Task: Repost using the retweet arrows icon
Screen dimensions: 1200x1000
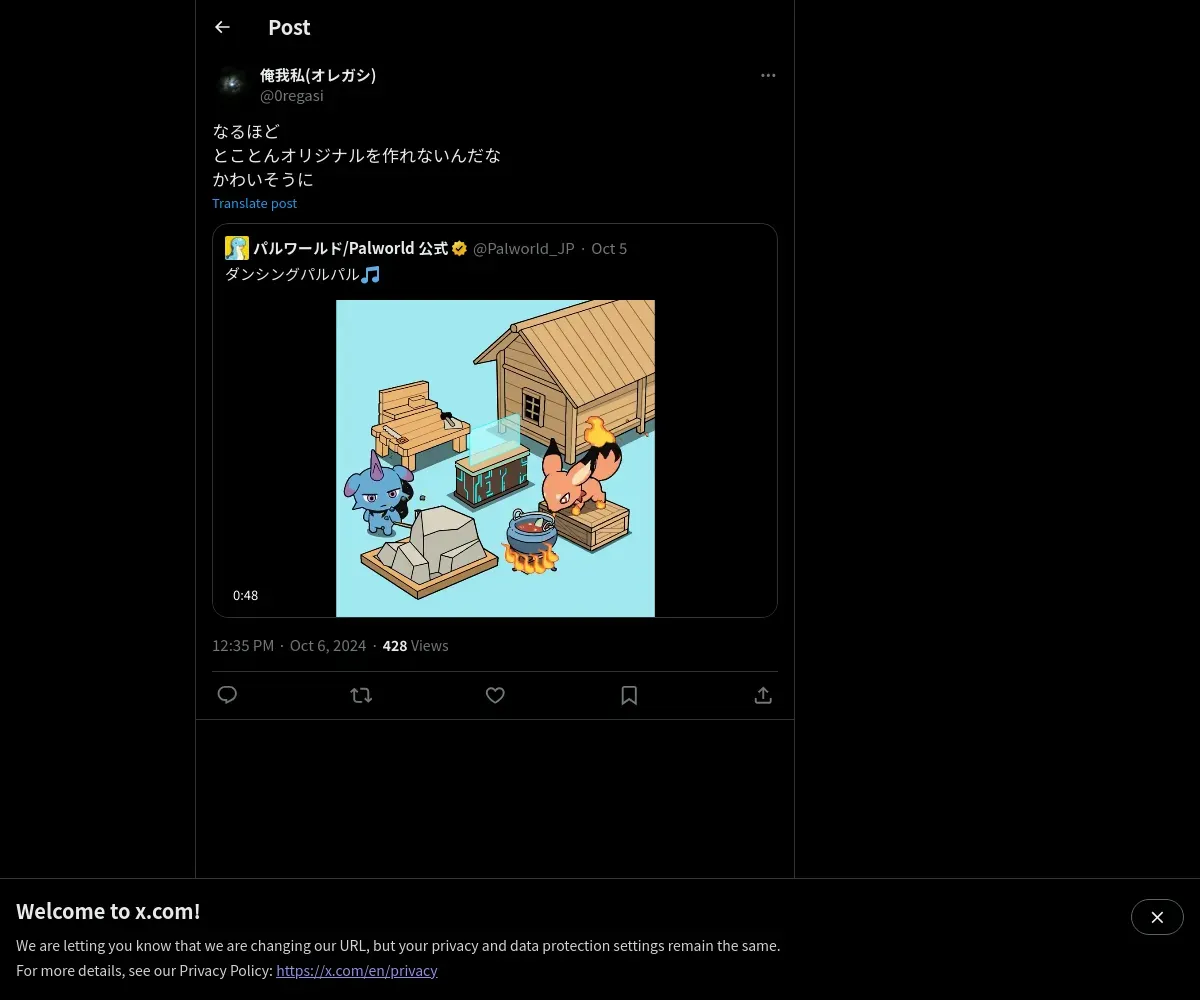Action: tap(361, 695)
